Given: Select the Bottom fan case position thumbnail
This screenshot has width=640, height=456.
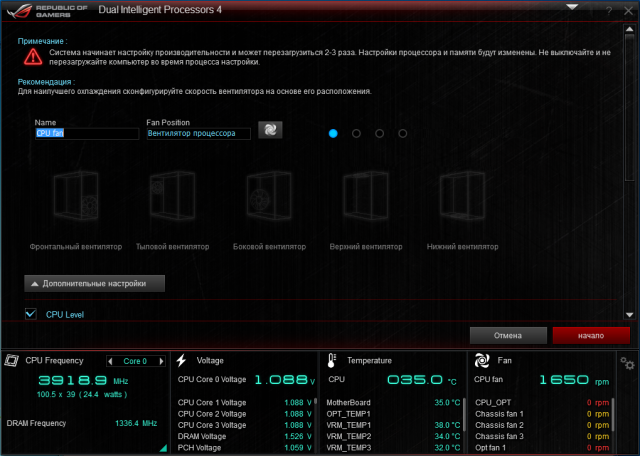Looking at the screenshot, I should tap(462, 196).
